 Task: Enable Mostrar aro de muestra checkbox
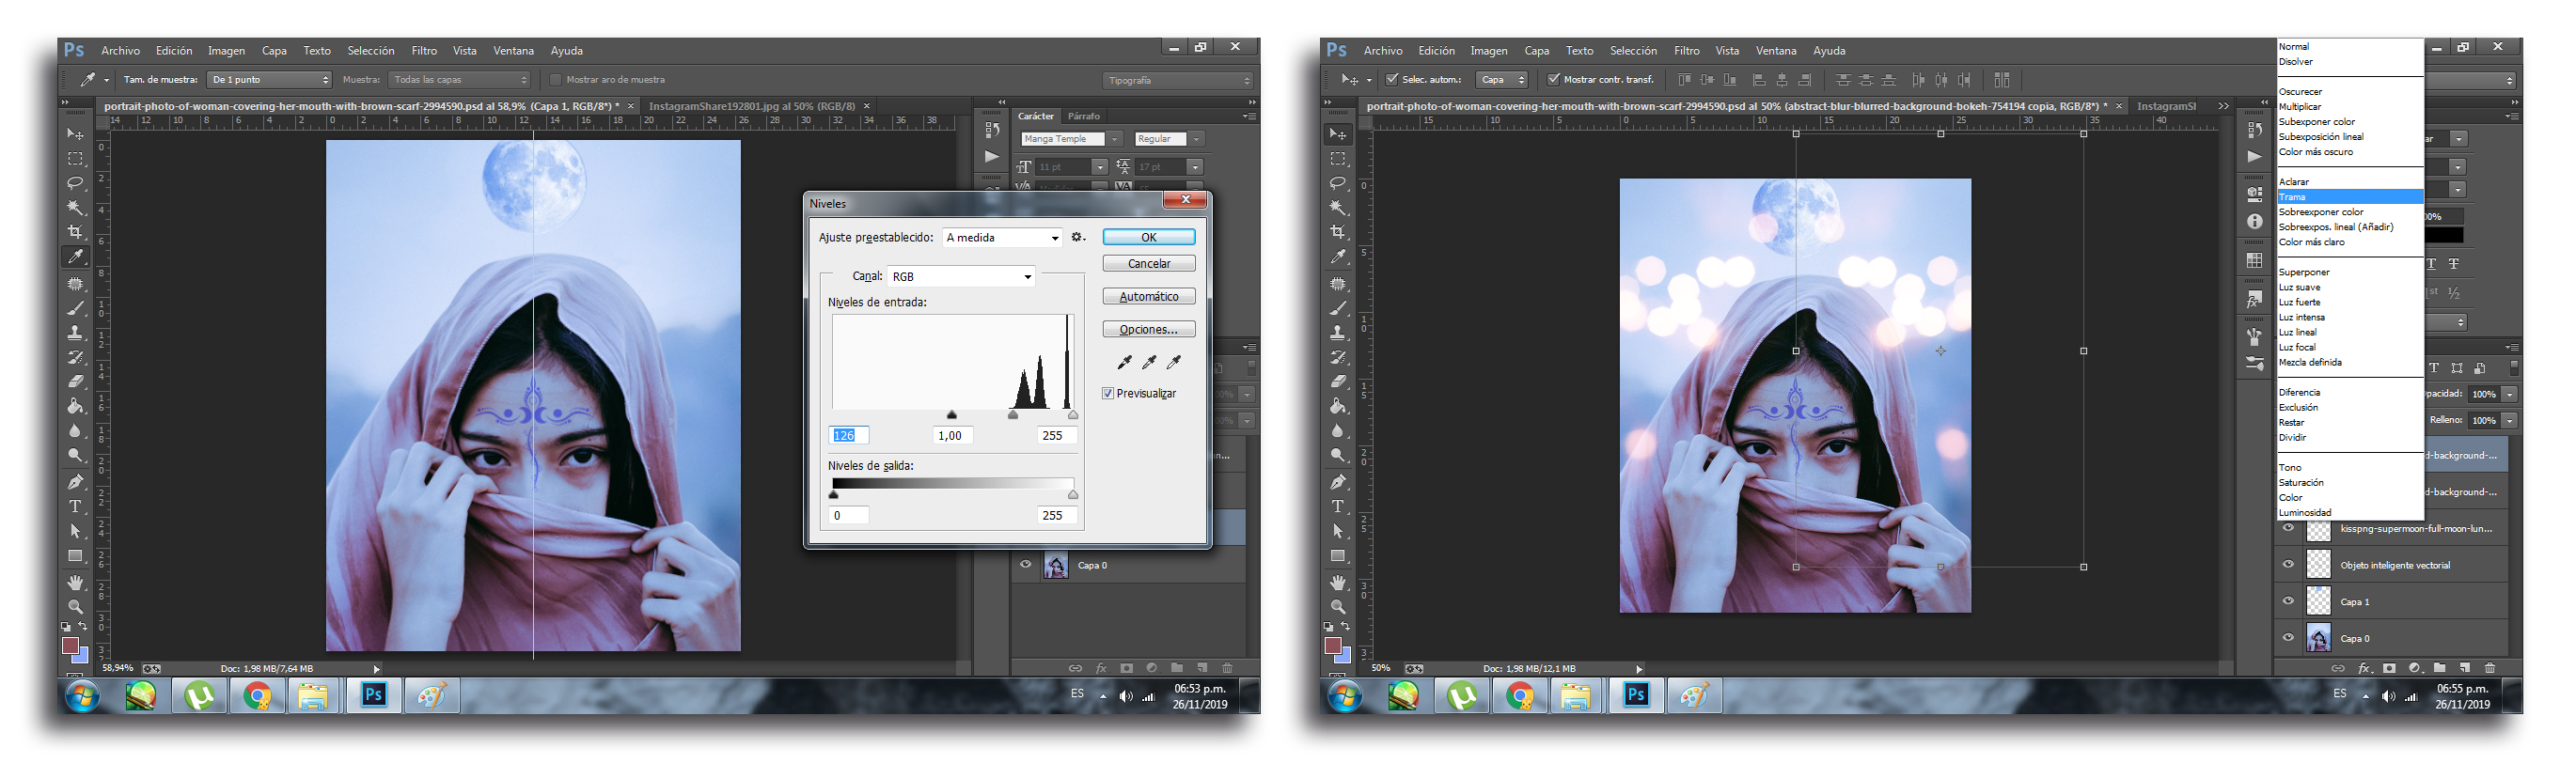(x=556, y=80)
